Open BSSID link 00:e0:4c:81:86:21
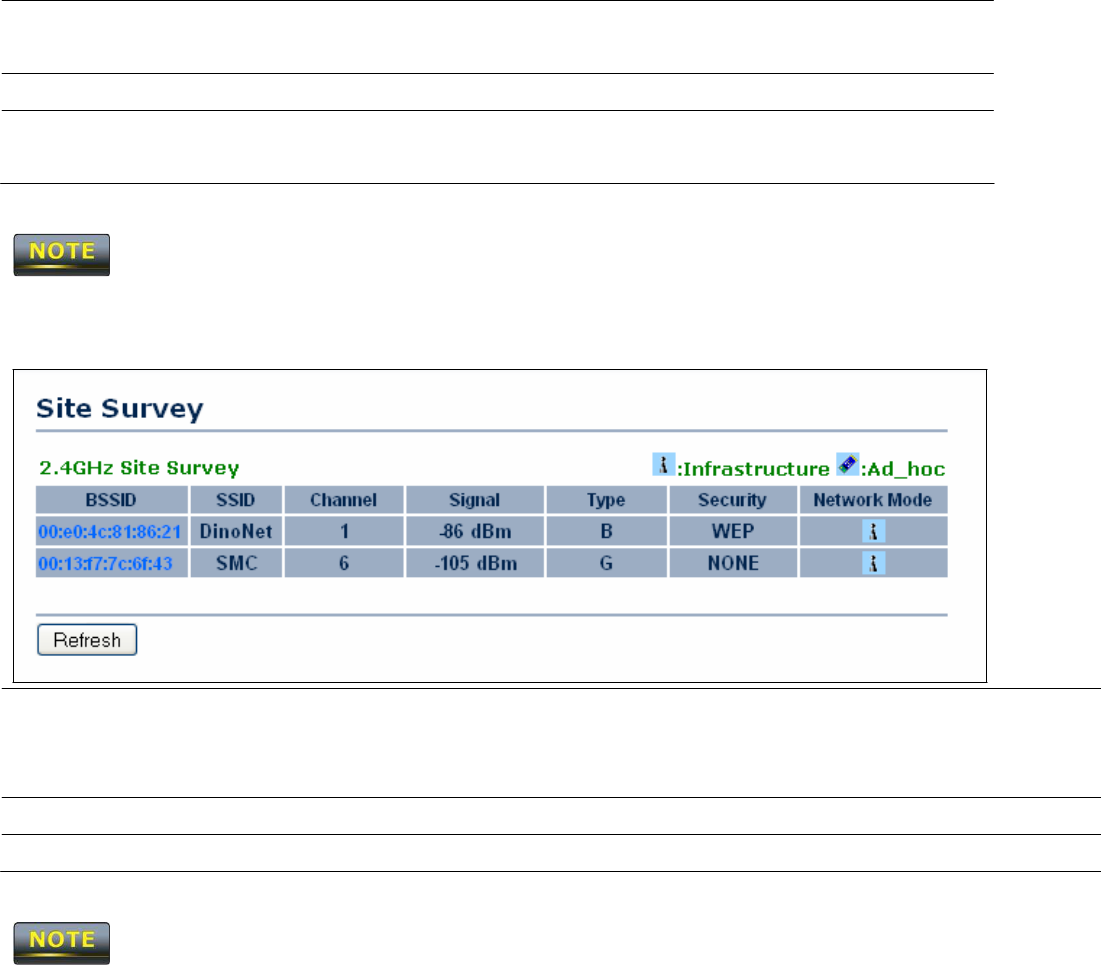The height and width of the screenshot is (965, 1101). 110,532
